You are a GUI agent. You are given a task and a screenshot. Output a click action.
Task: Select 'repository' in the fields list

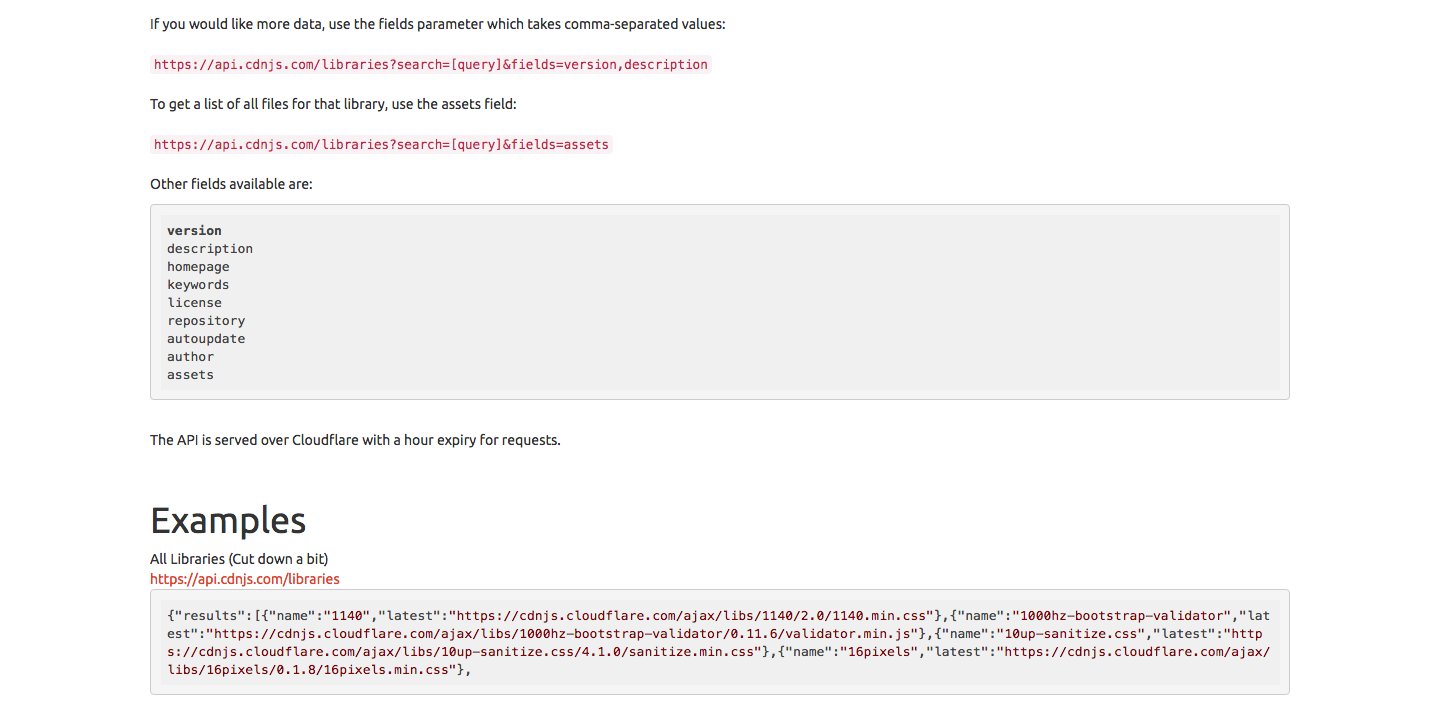tap(206, 321)
